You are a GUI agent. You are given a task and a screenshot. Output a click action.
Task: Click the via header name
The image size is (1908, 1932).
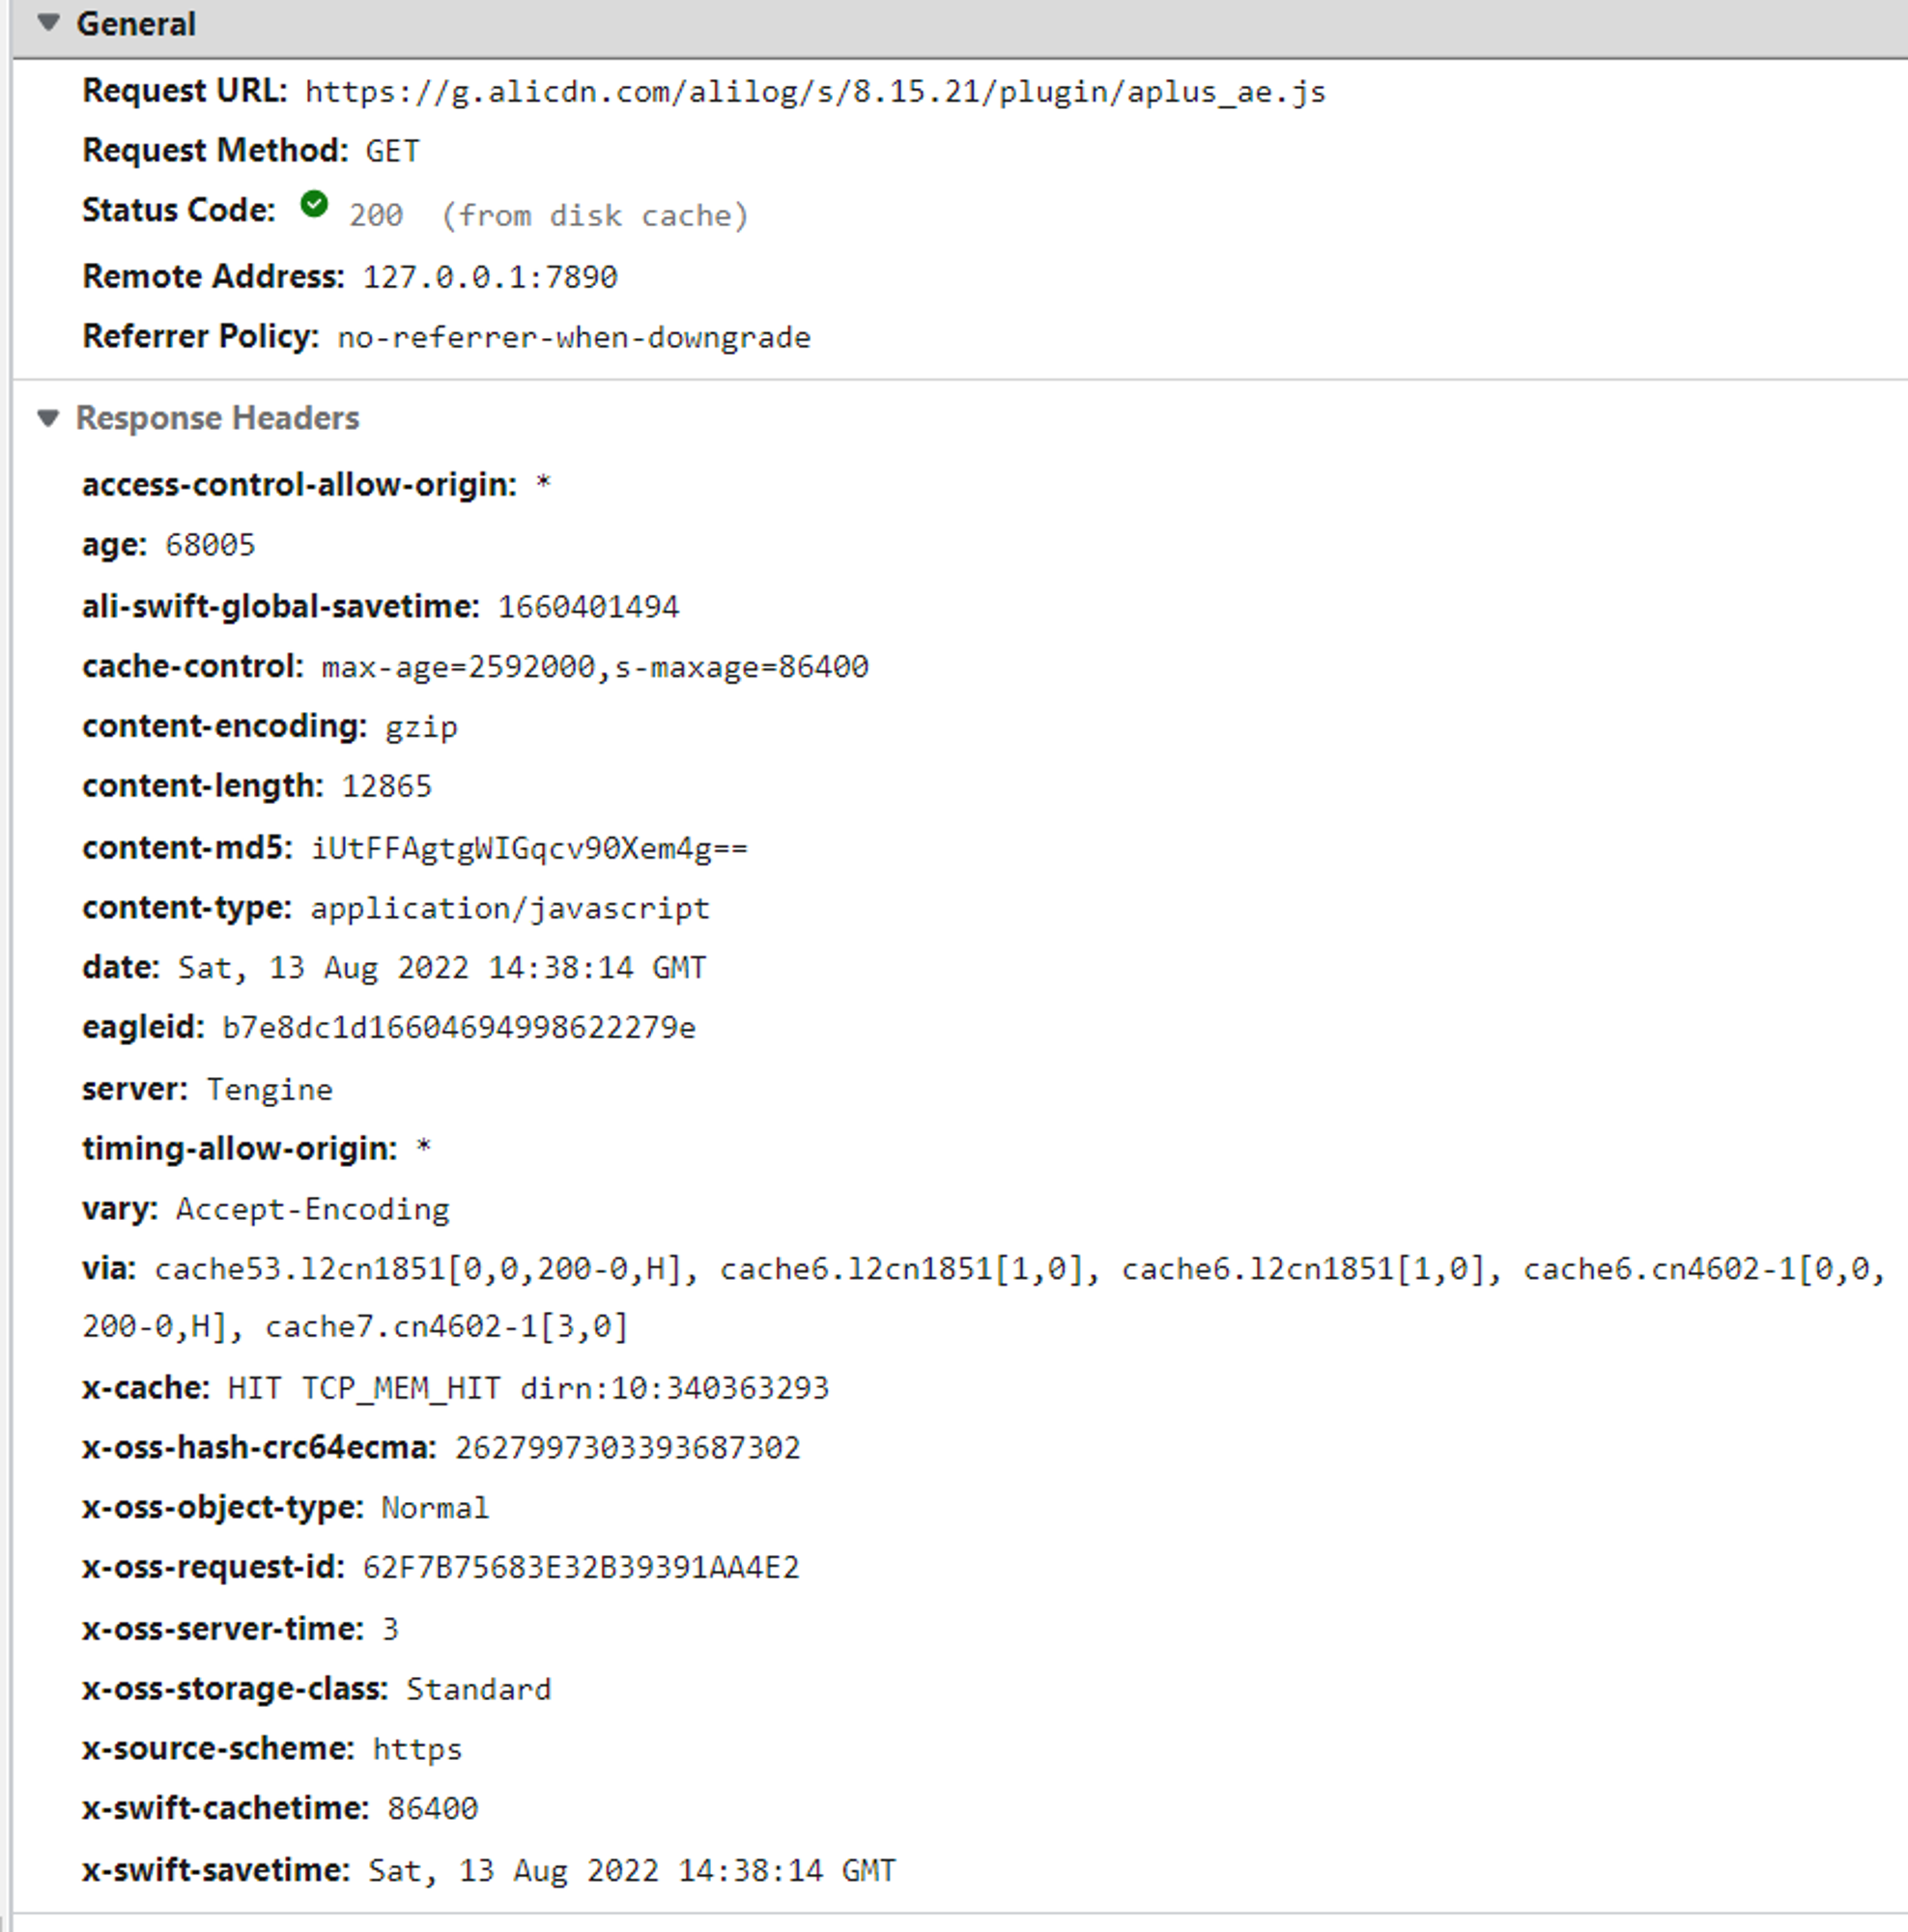tap(108, 1269)
